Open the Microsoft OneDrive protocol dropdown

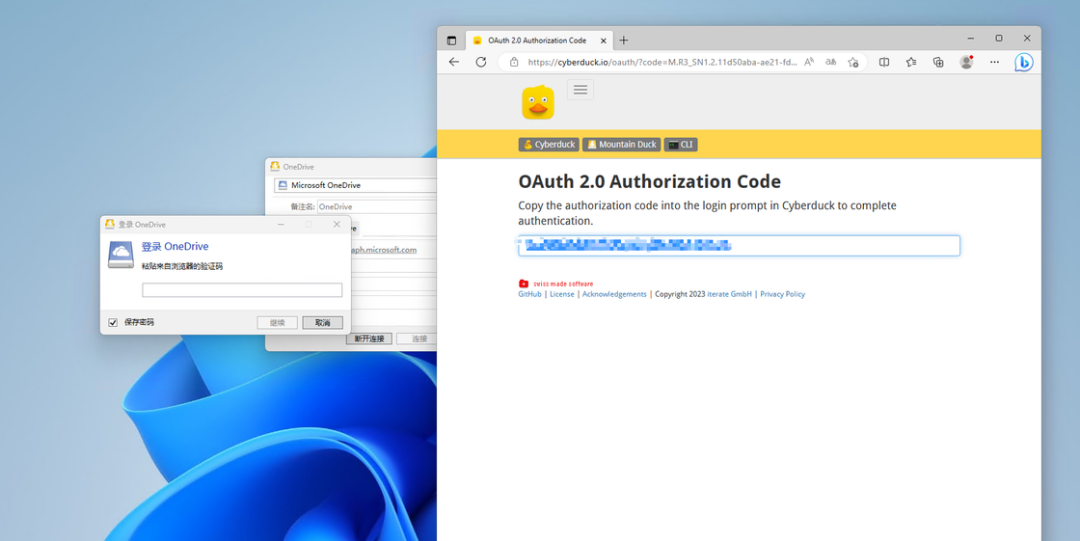[x=355, y=185]
